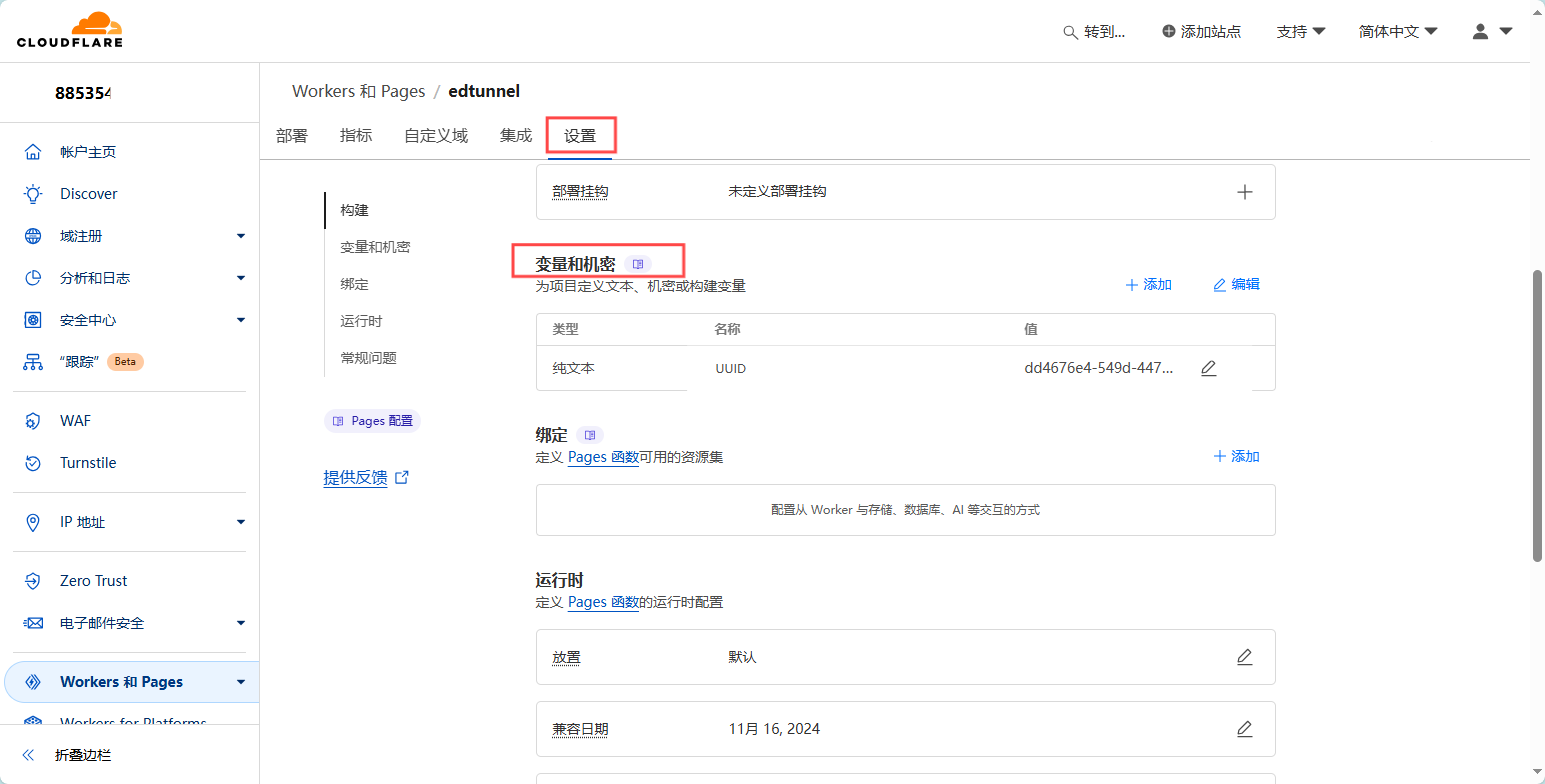Open the 支持 dropdown menu
Viewport: 1545px width, 784px height.
click(1301, 32)
